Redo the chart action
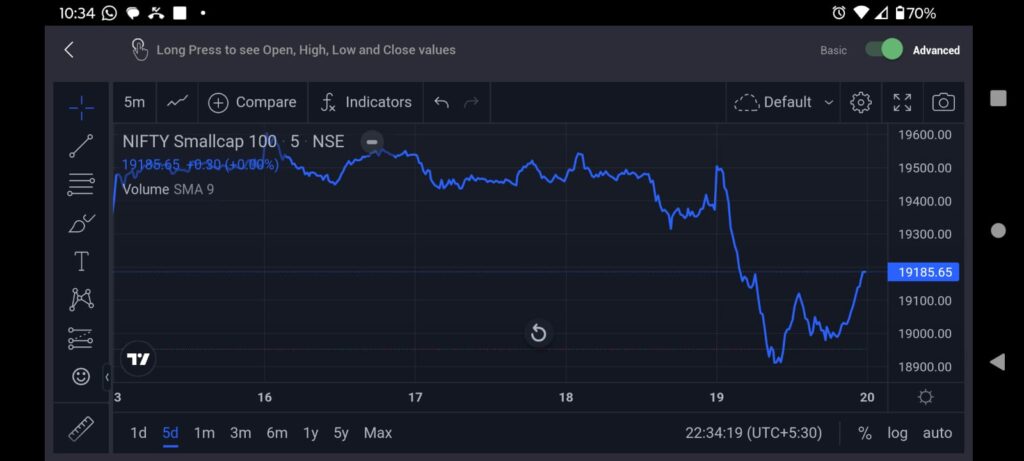This screenshot has width=1024, height=461. pyautogui.click(x=471, y=103)
